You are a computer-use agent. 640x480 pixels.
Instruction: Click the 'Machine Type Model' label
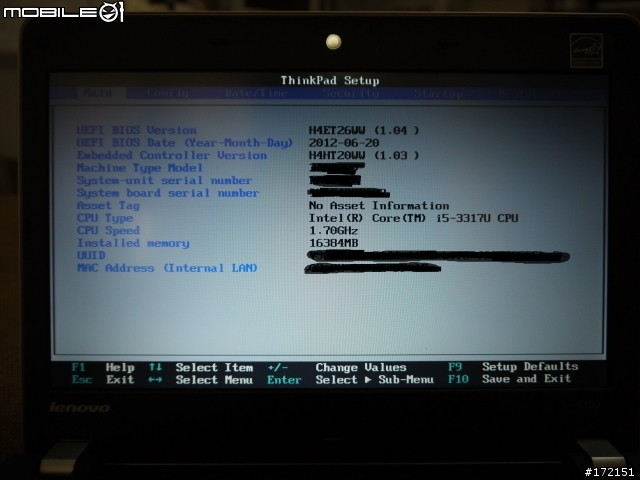pos(140,168)
